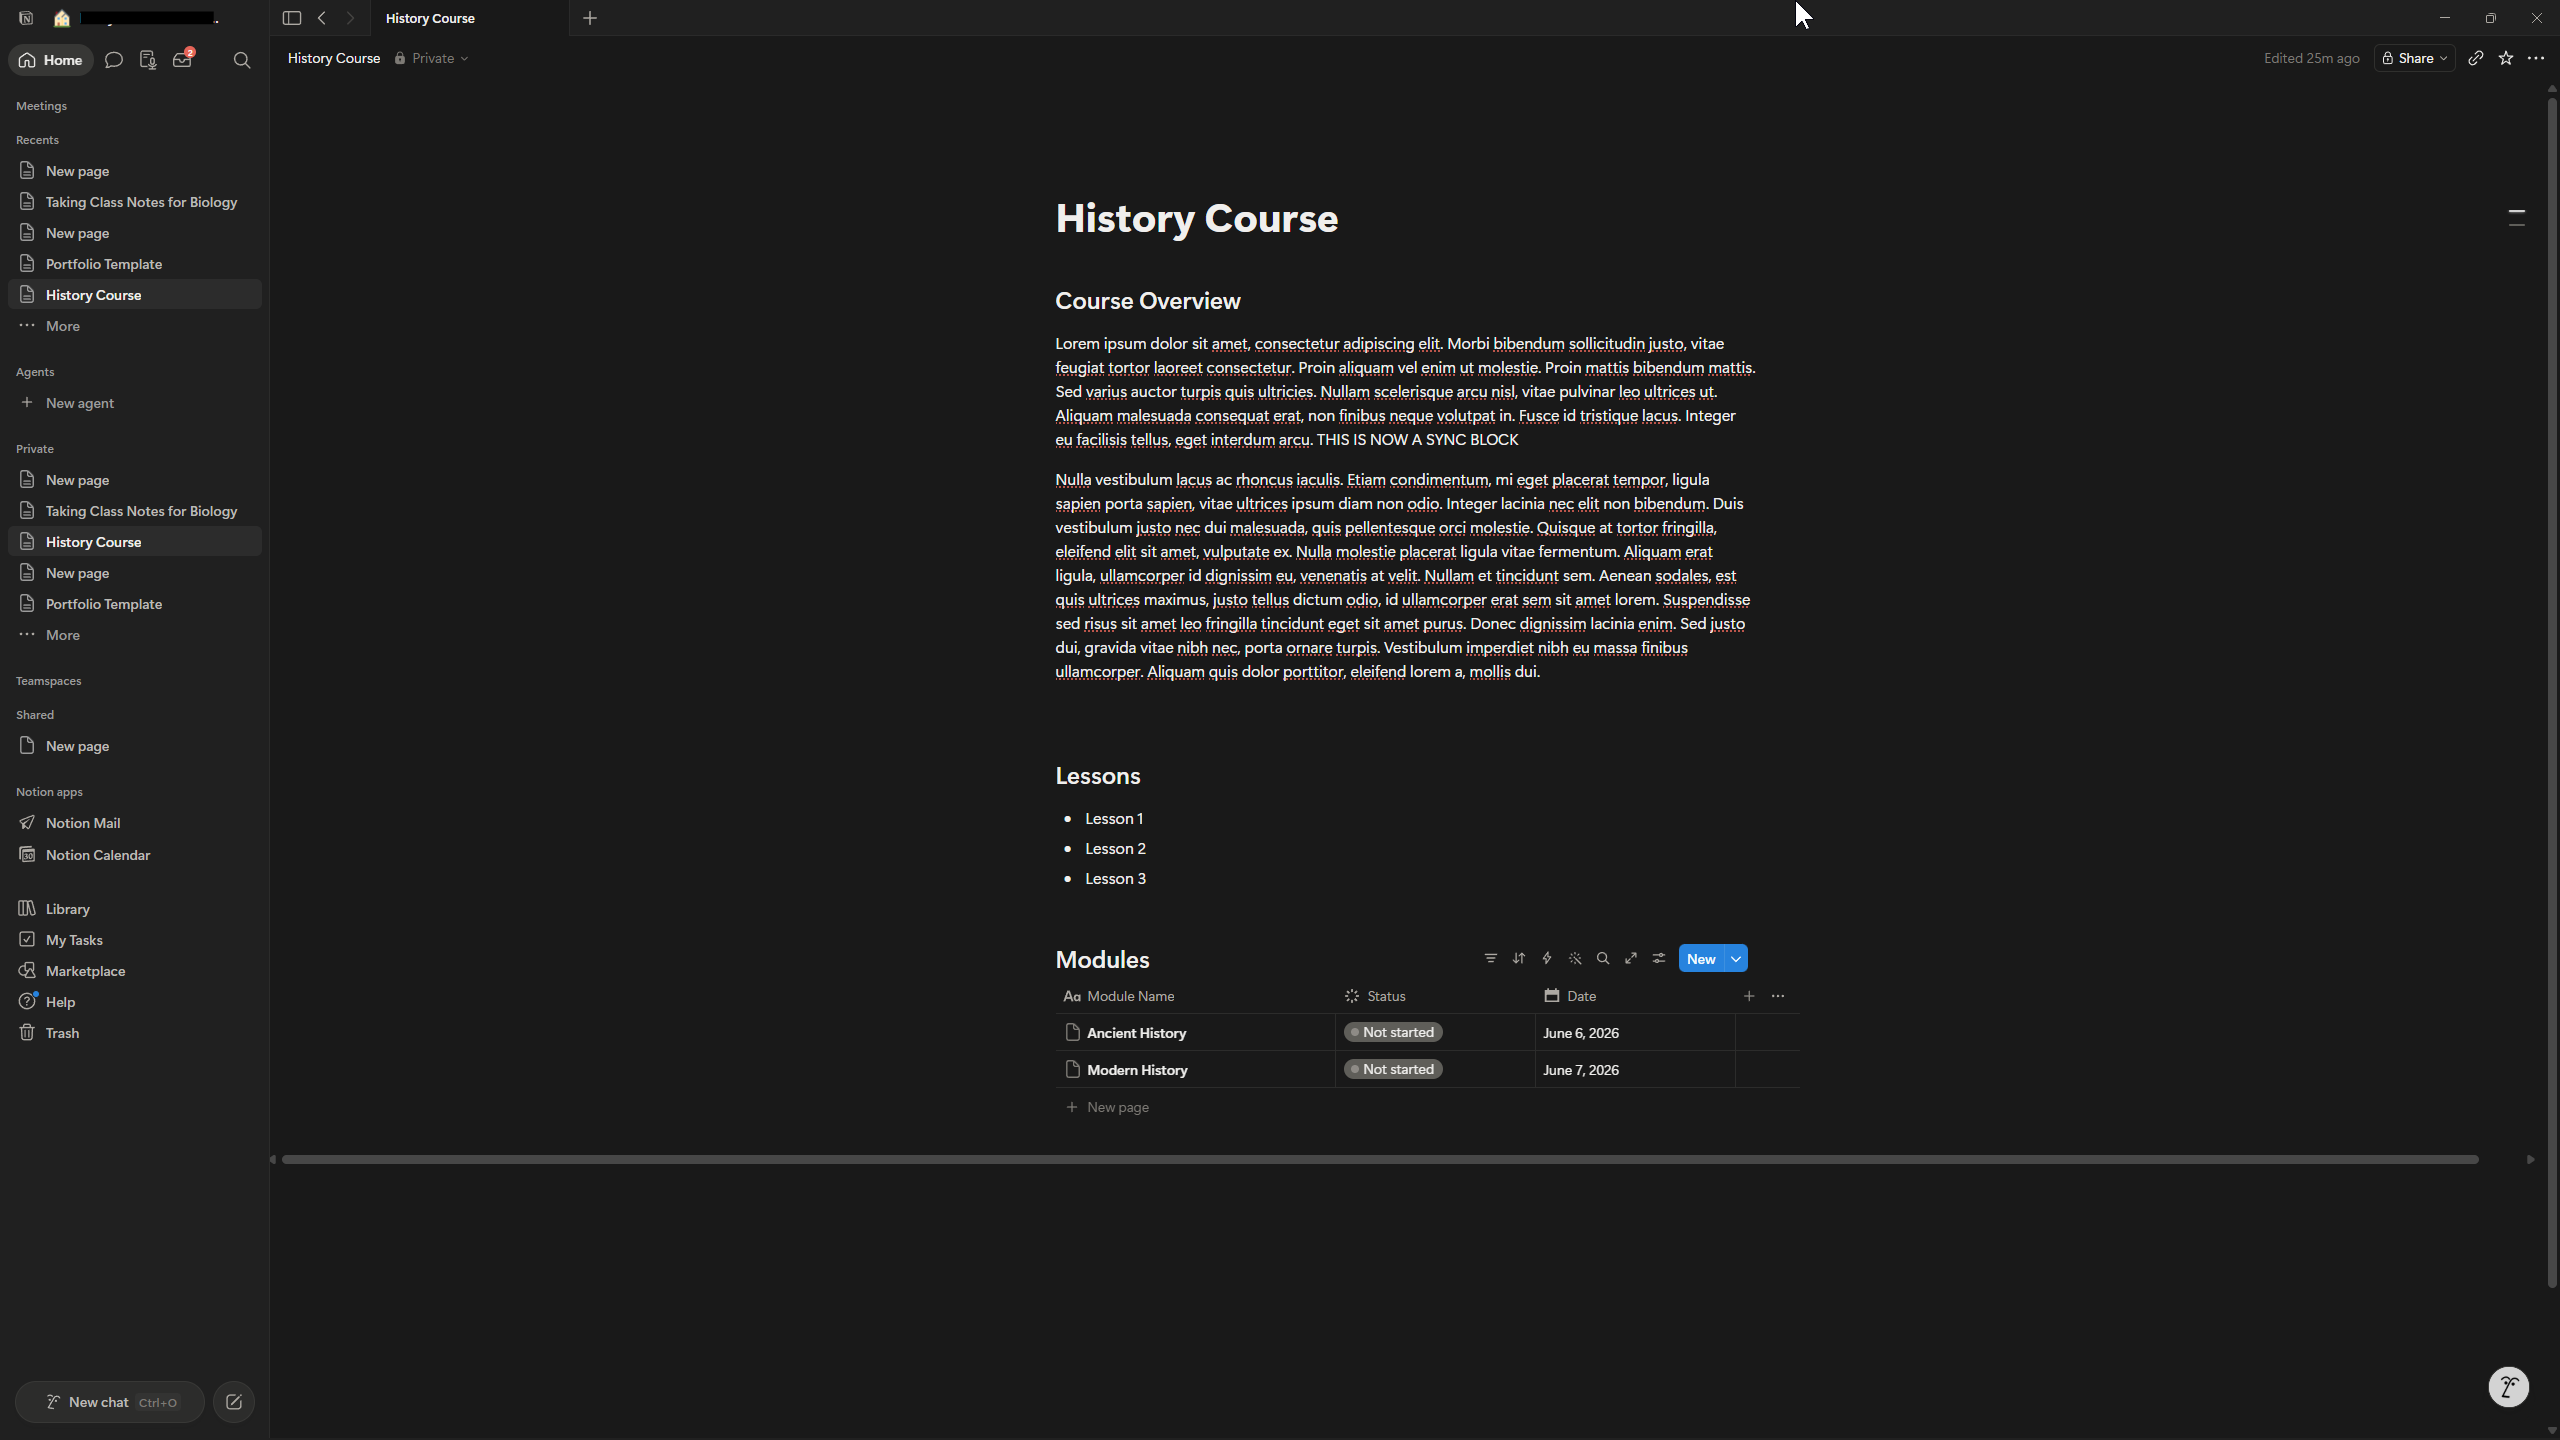Screen dimensions: 2560x1440
Task: Open the Date column header menu
Action: tap(1635, 996)
